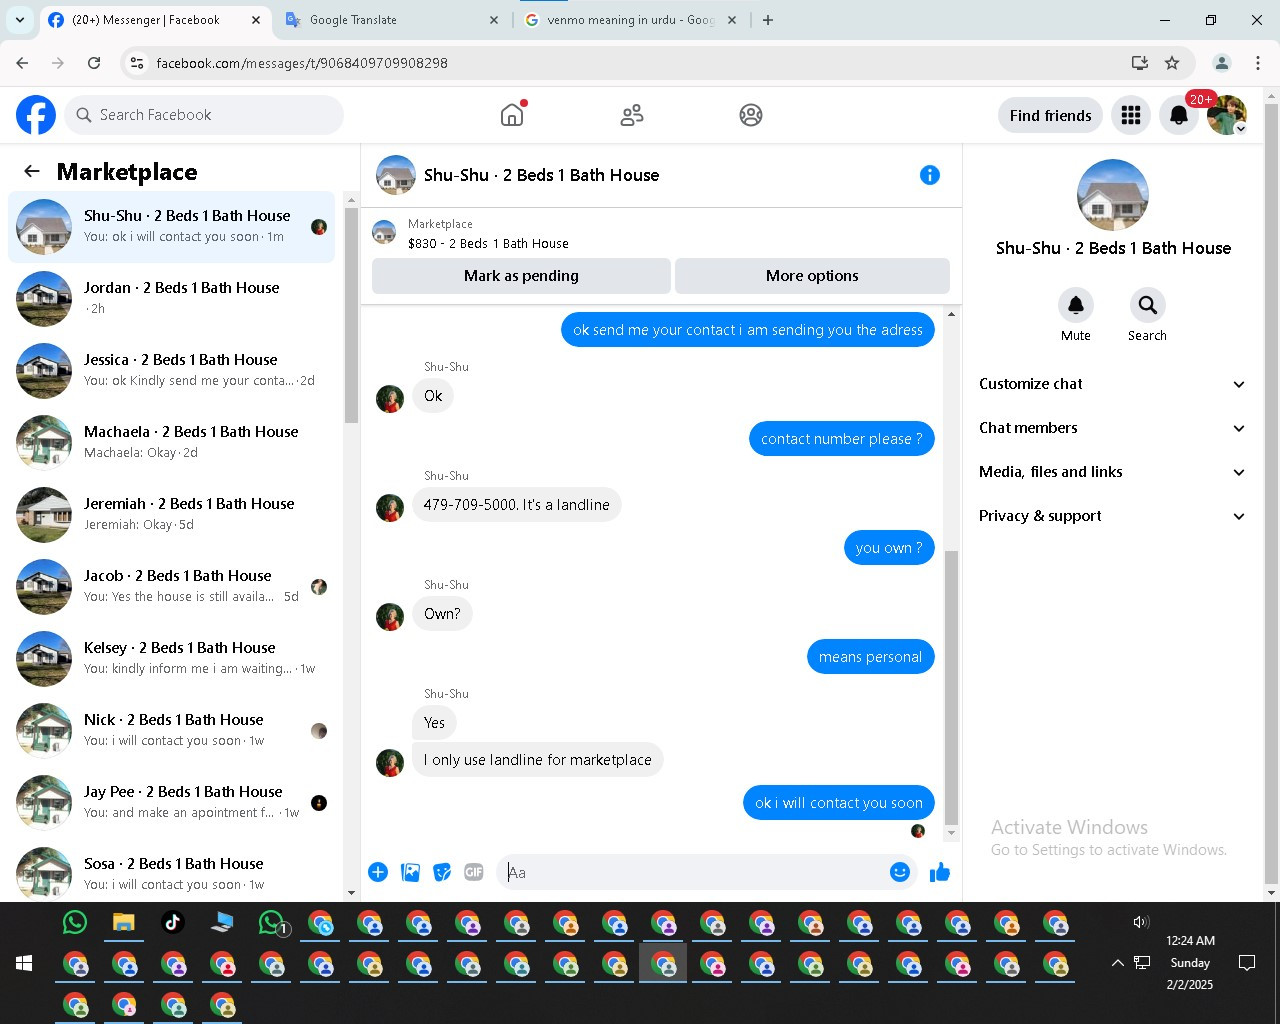1280x1024 pixels.
Task: Open the $830 2 Beds 1 Bath House listing link
Action: coord(488,243)
